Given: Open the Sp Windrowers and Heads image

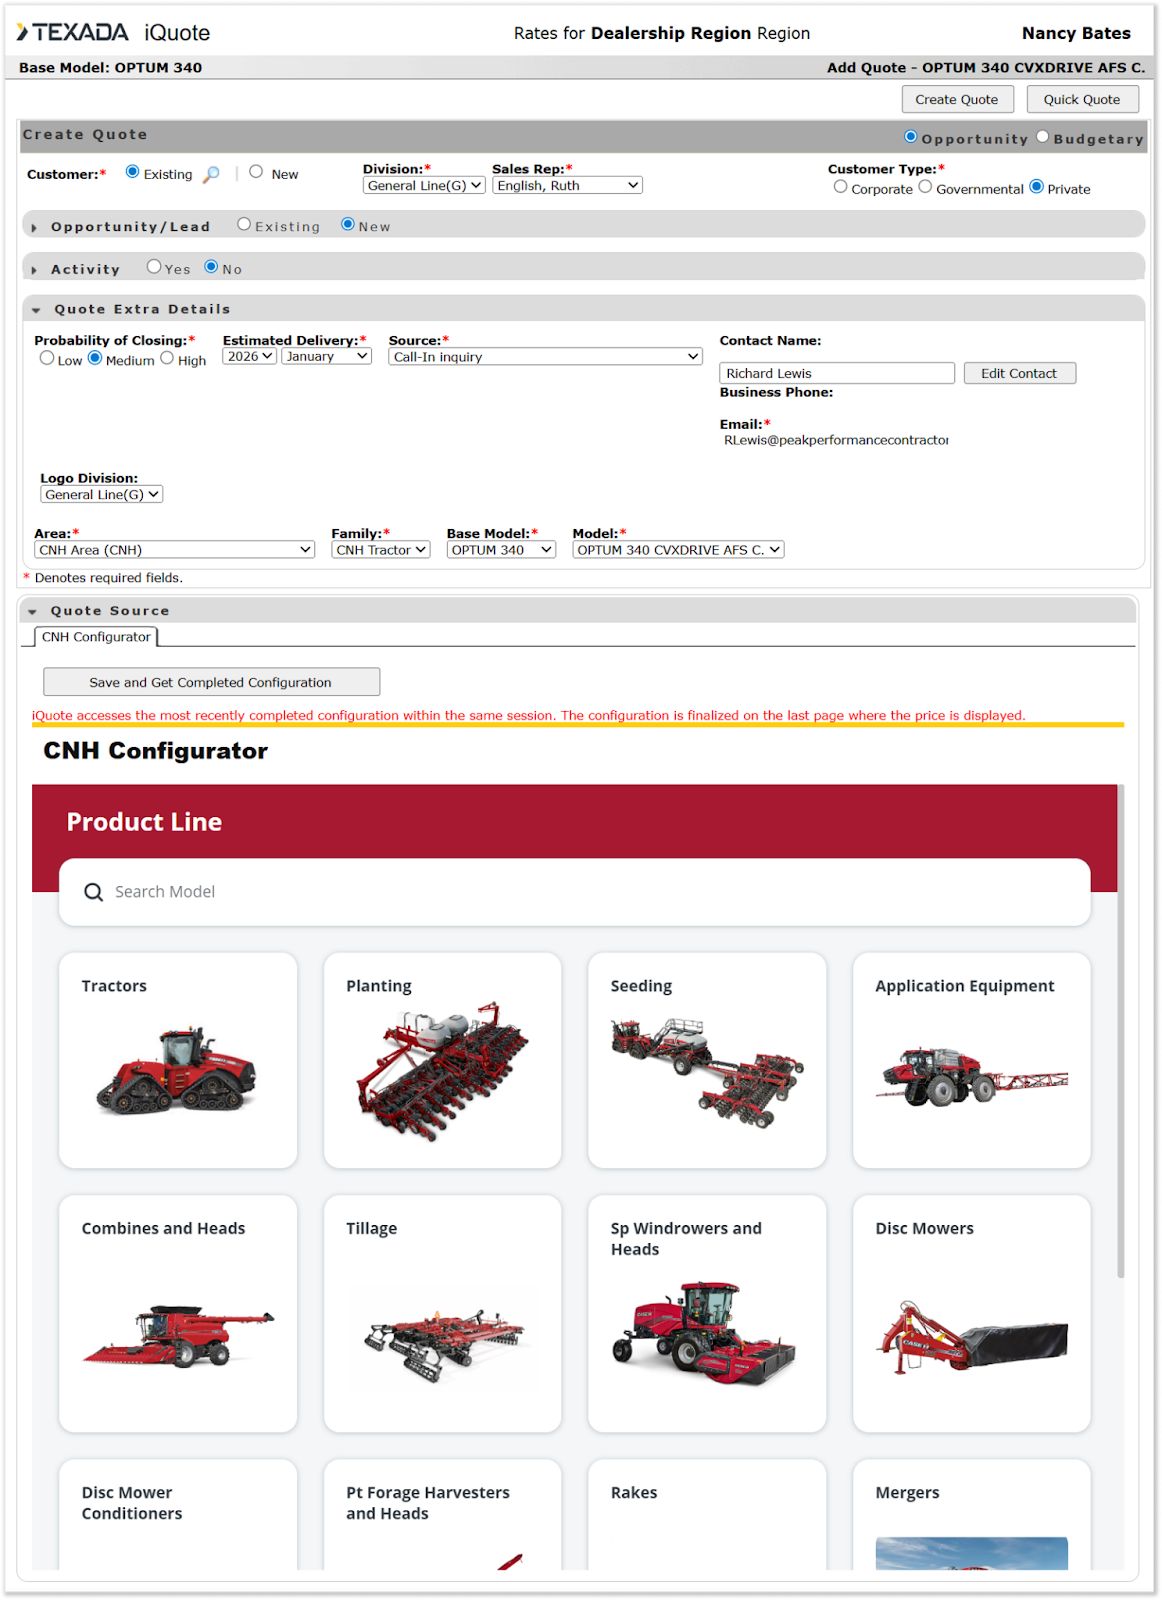Looking at the screenshot, I should [x=704, y=1332].
